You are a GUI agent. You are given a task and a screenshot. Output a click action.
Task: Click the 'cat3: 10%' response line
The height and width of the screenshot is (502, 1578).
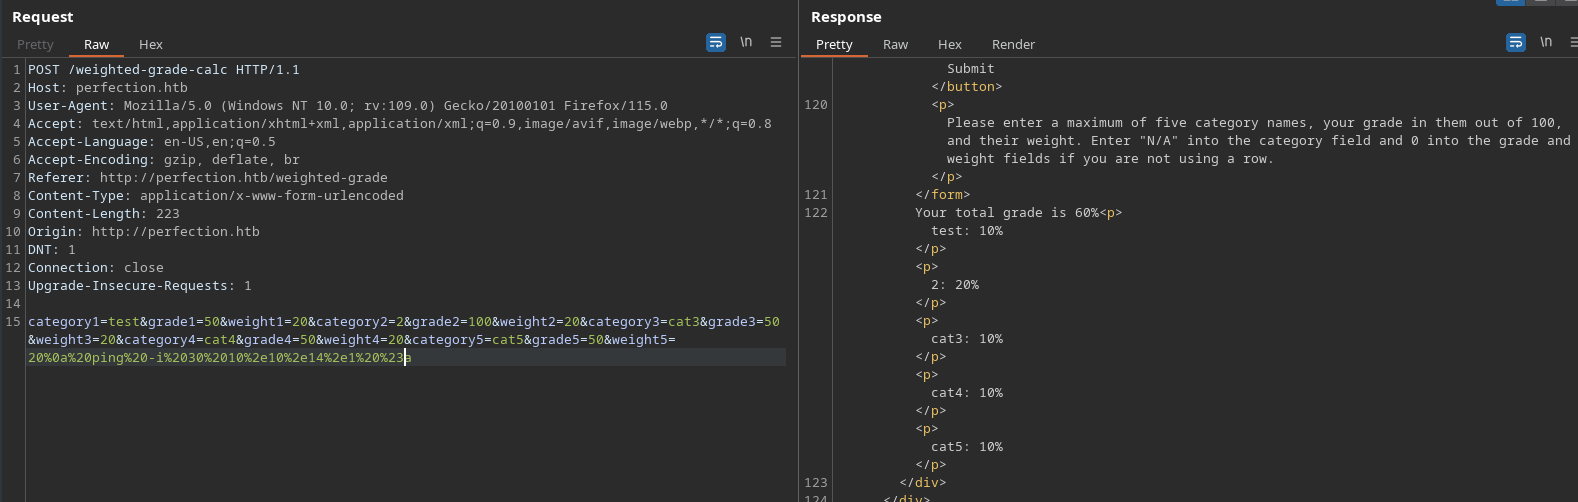(x=967, y=338)
